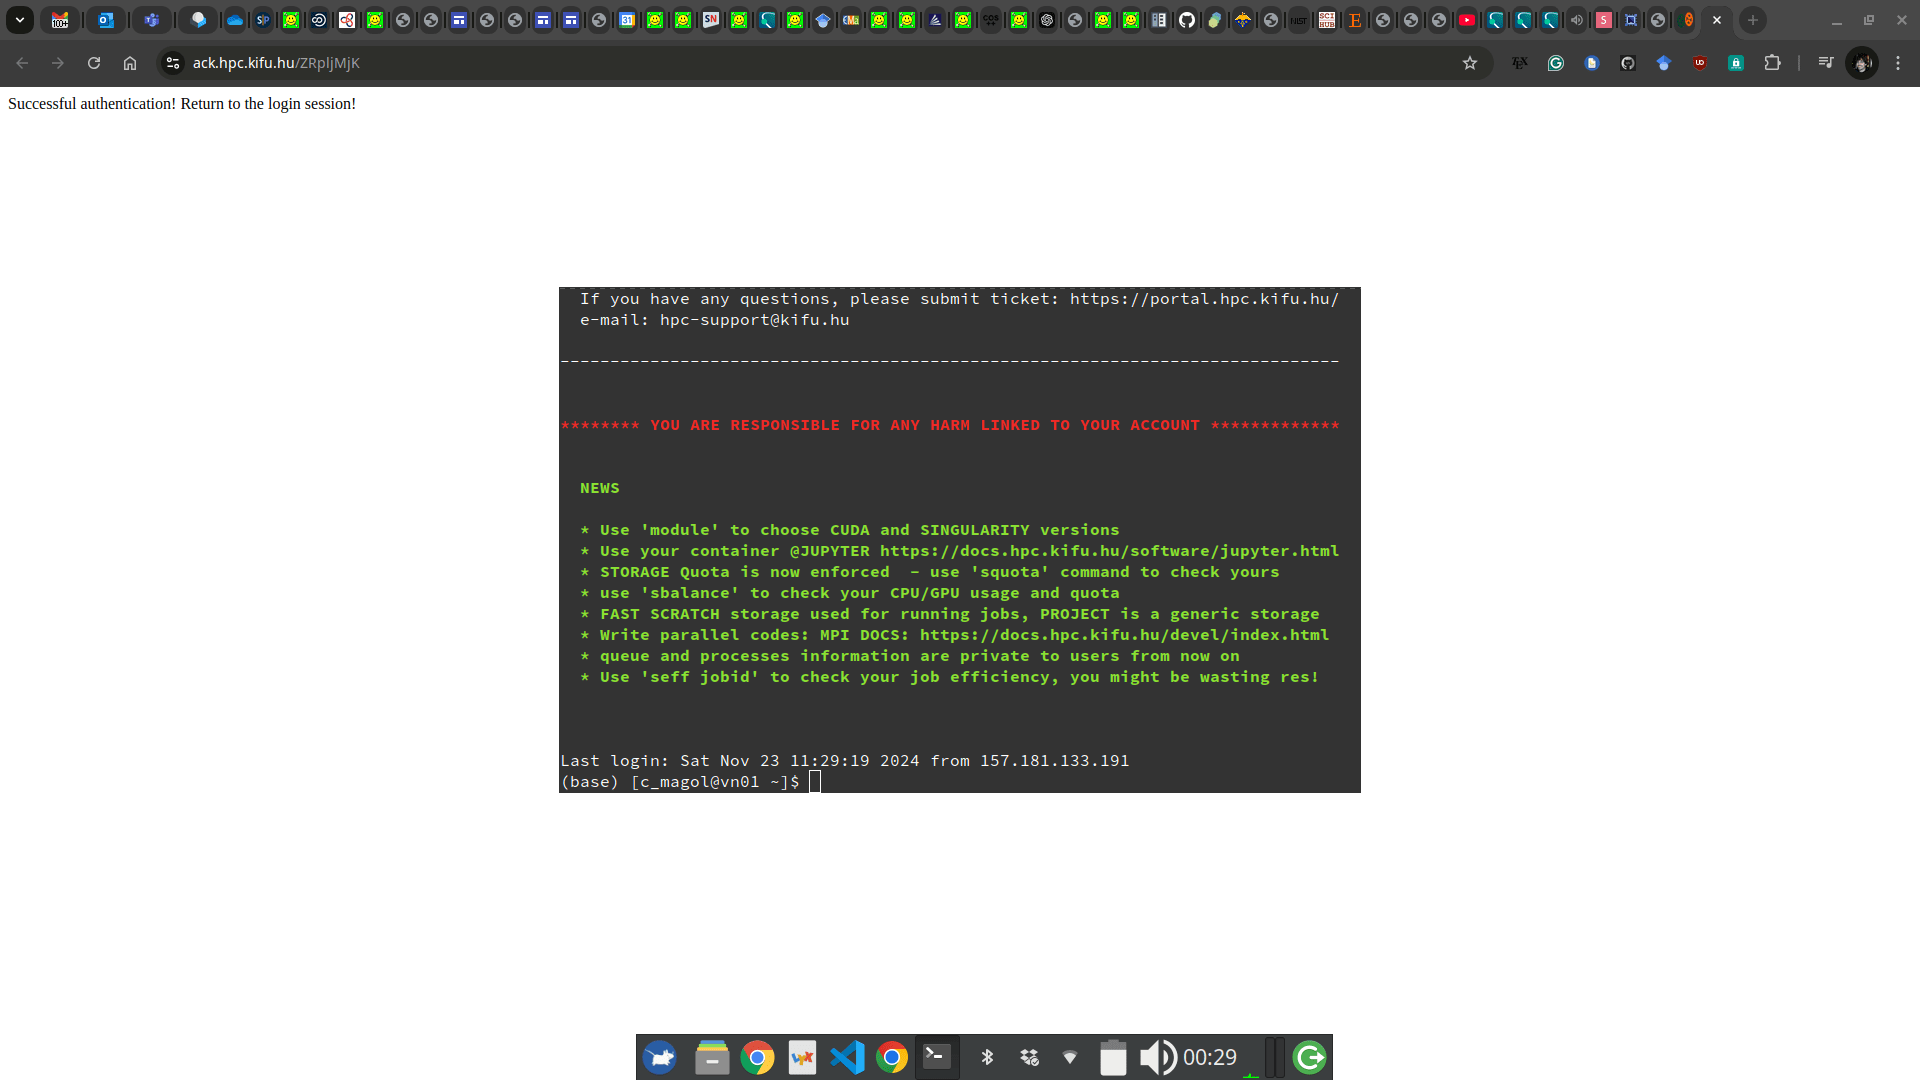This screenshot has width=1920, height=1080.
Task: Open the Grammarly extension icon
Action: (x=1556, y=63)
